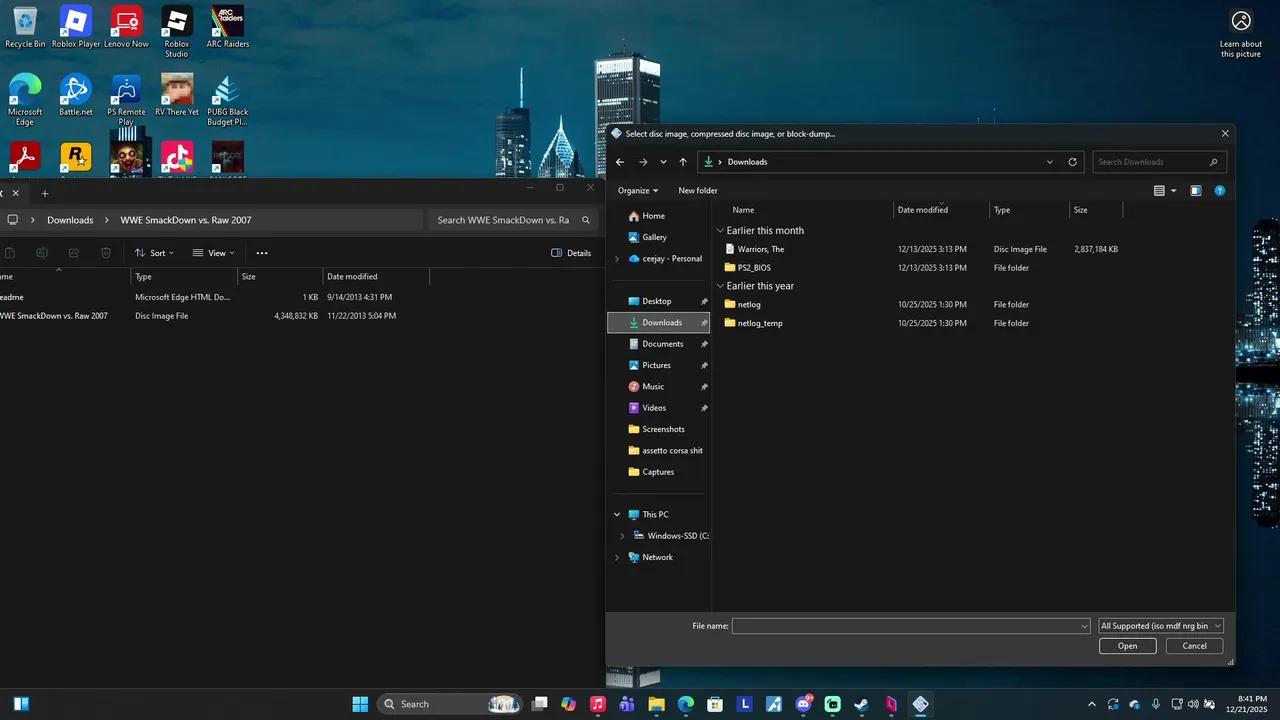This screenshot has width=1280, height=720.
Task: Click the Cancel button
Action: click(1194, 646)
